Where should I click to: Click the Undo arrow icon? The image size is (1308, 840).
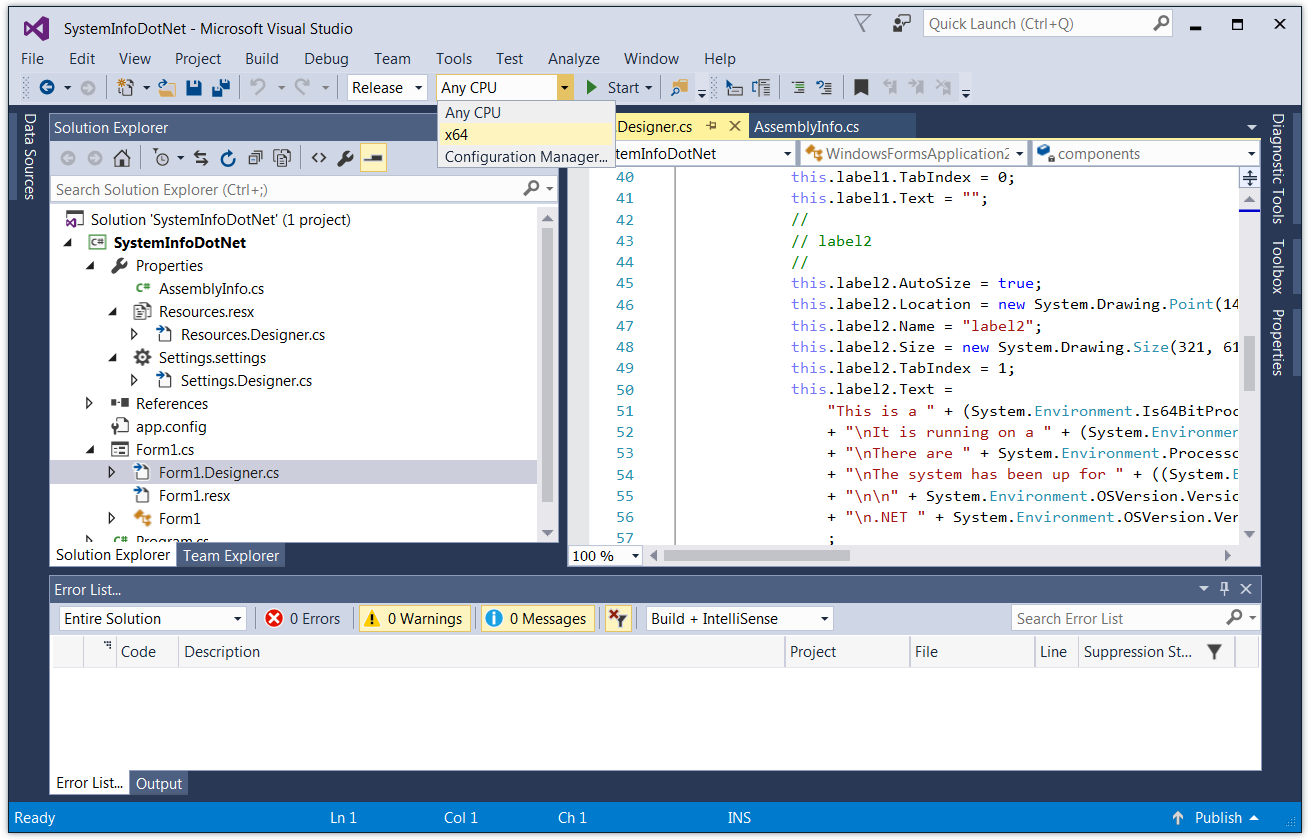258,88
